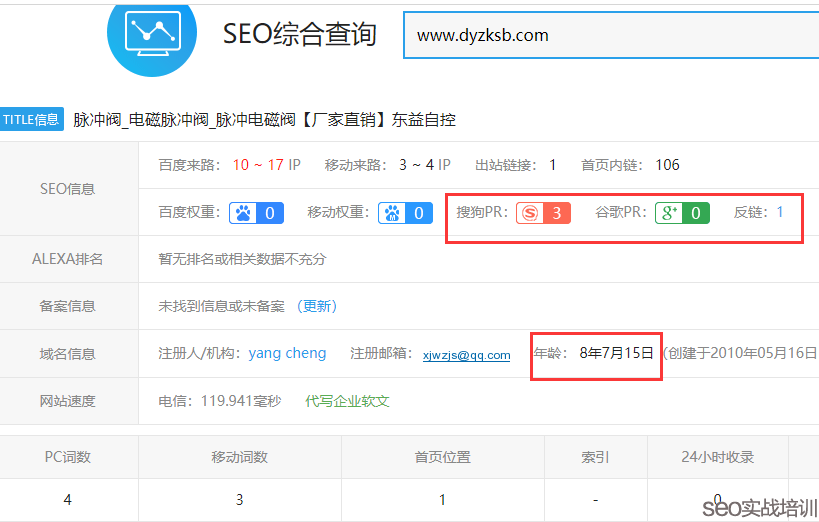The width and height of the screenshot is (819, 522).
Task: Select the PC词数 column header
Action: (x=68, y=457)
